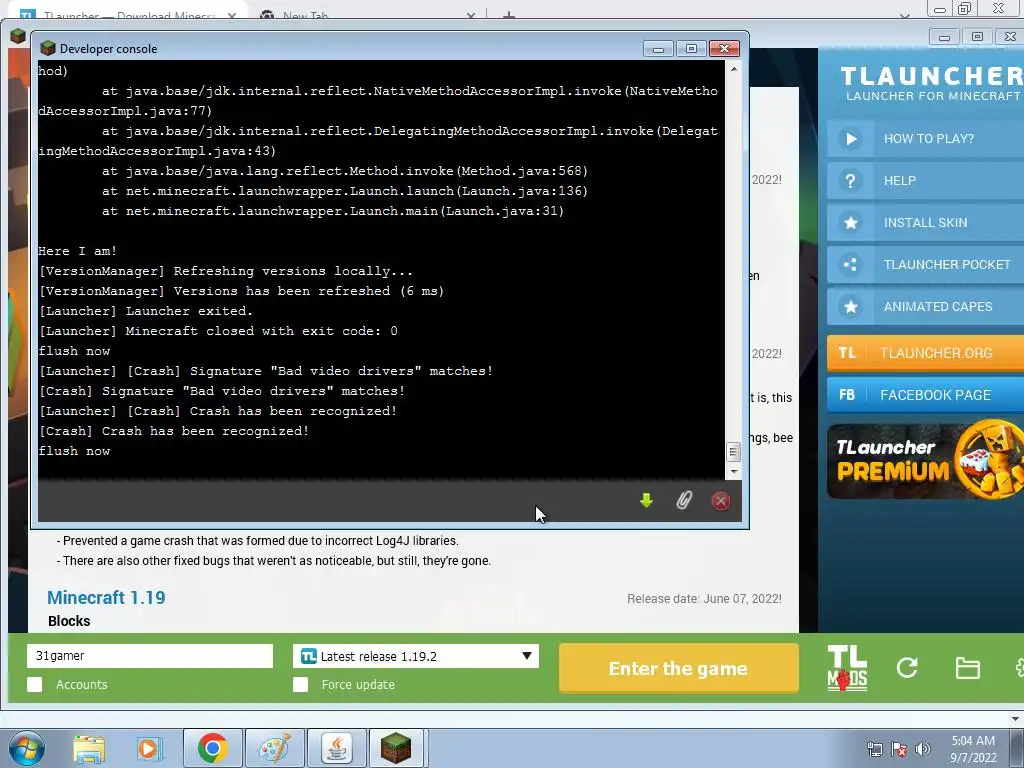The width and height of the screenshot is (1024, 768).
Task: Open the TLAUNCHER POCKET menu item
Action: click(925, 264)
